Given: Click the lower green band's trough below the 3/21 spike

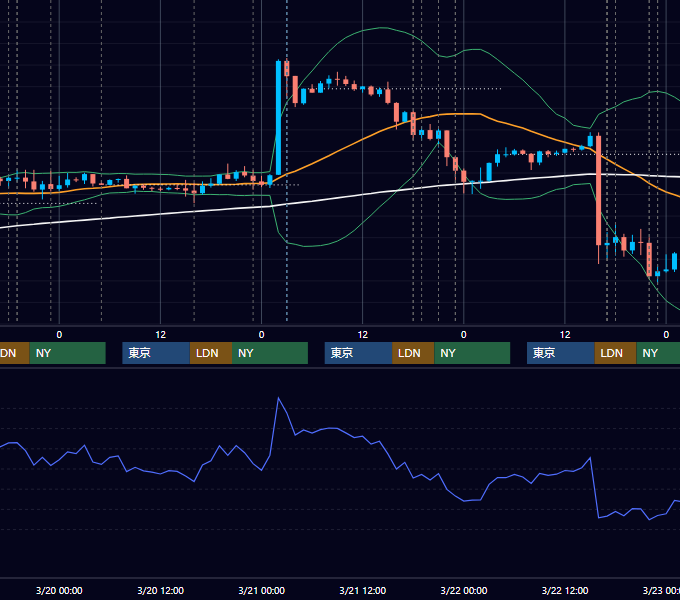Looking at the screenshot, I should 307,246.
